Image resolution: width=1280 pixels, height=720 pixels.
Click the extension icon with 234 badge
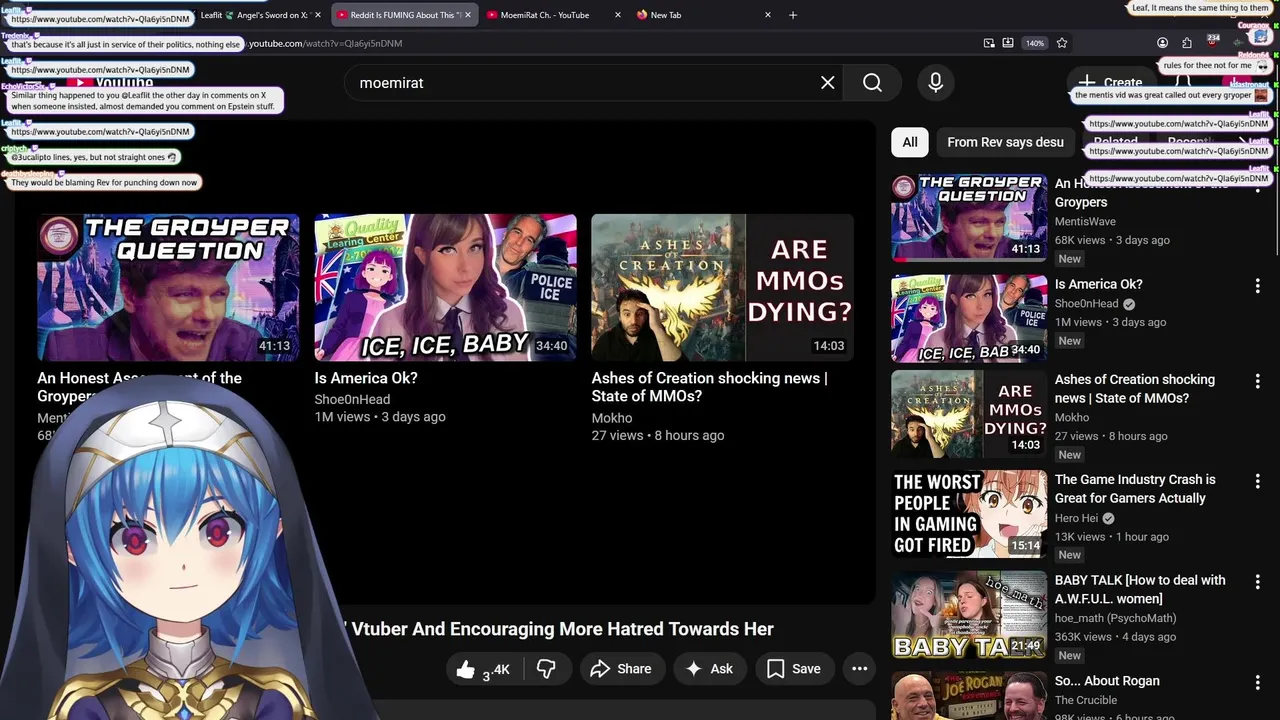(x=1213, y=42)
